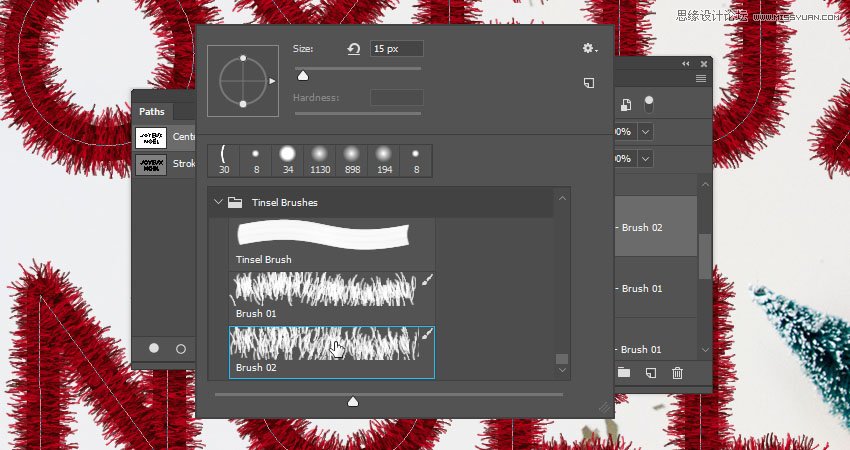Click the brush Size input field
This screenshot has height=450, width=850.
[x=396, y=49]
